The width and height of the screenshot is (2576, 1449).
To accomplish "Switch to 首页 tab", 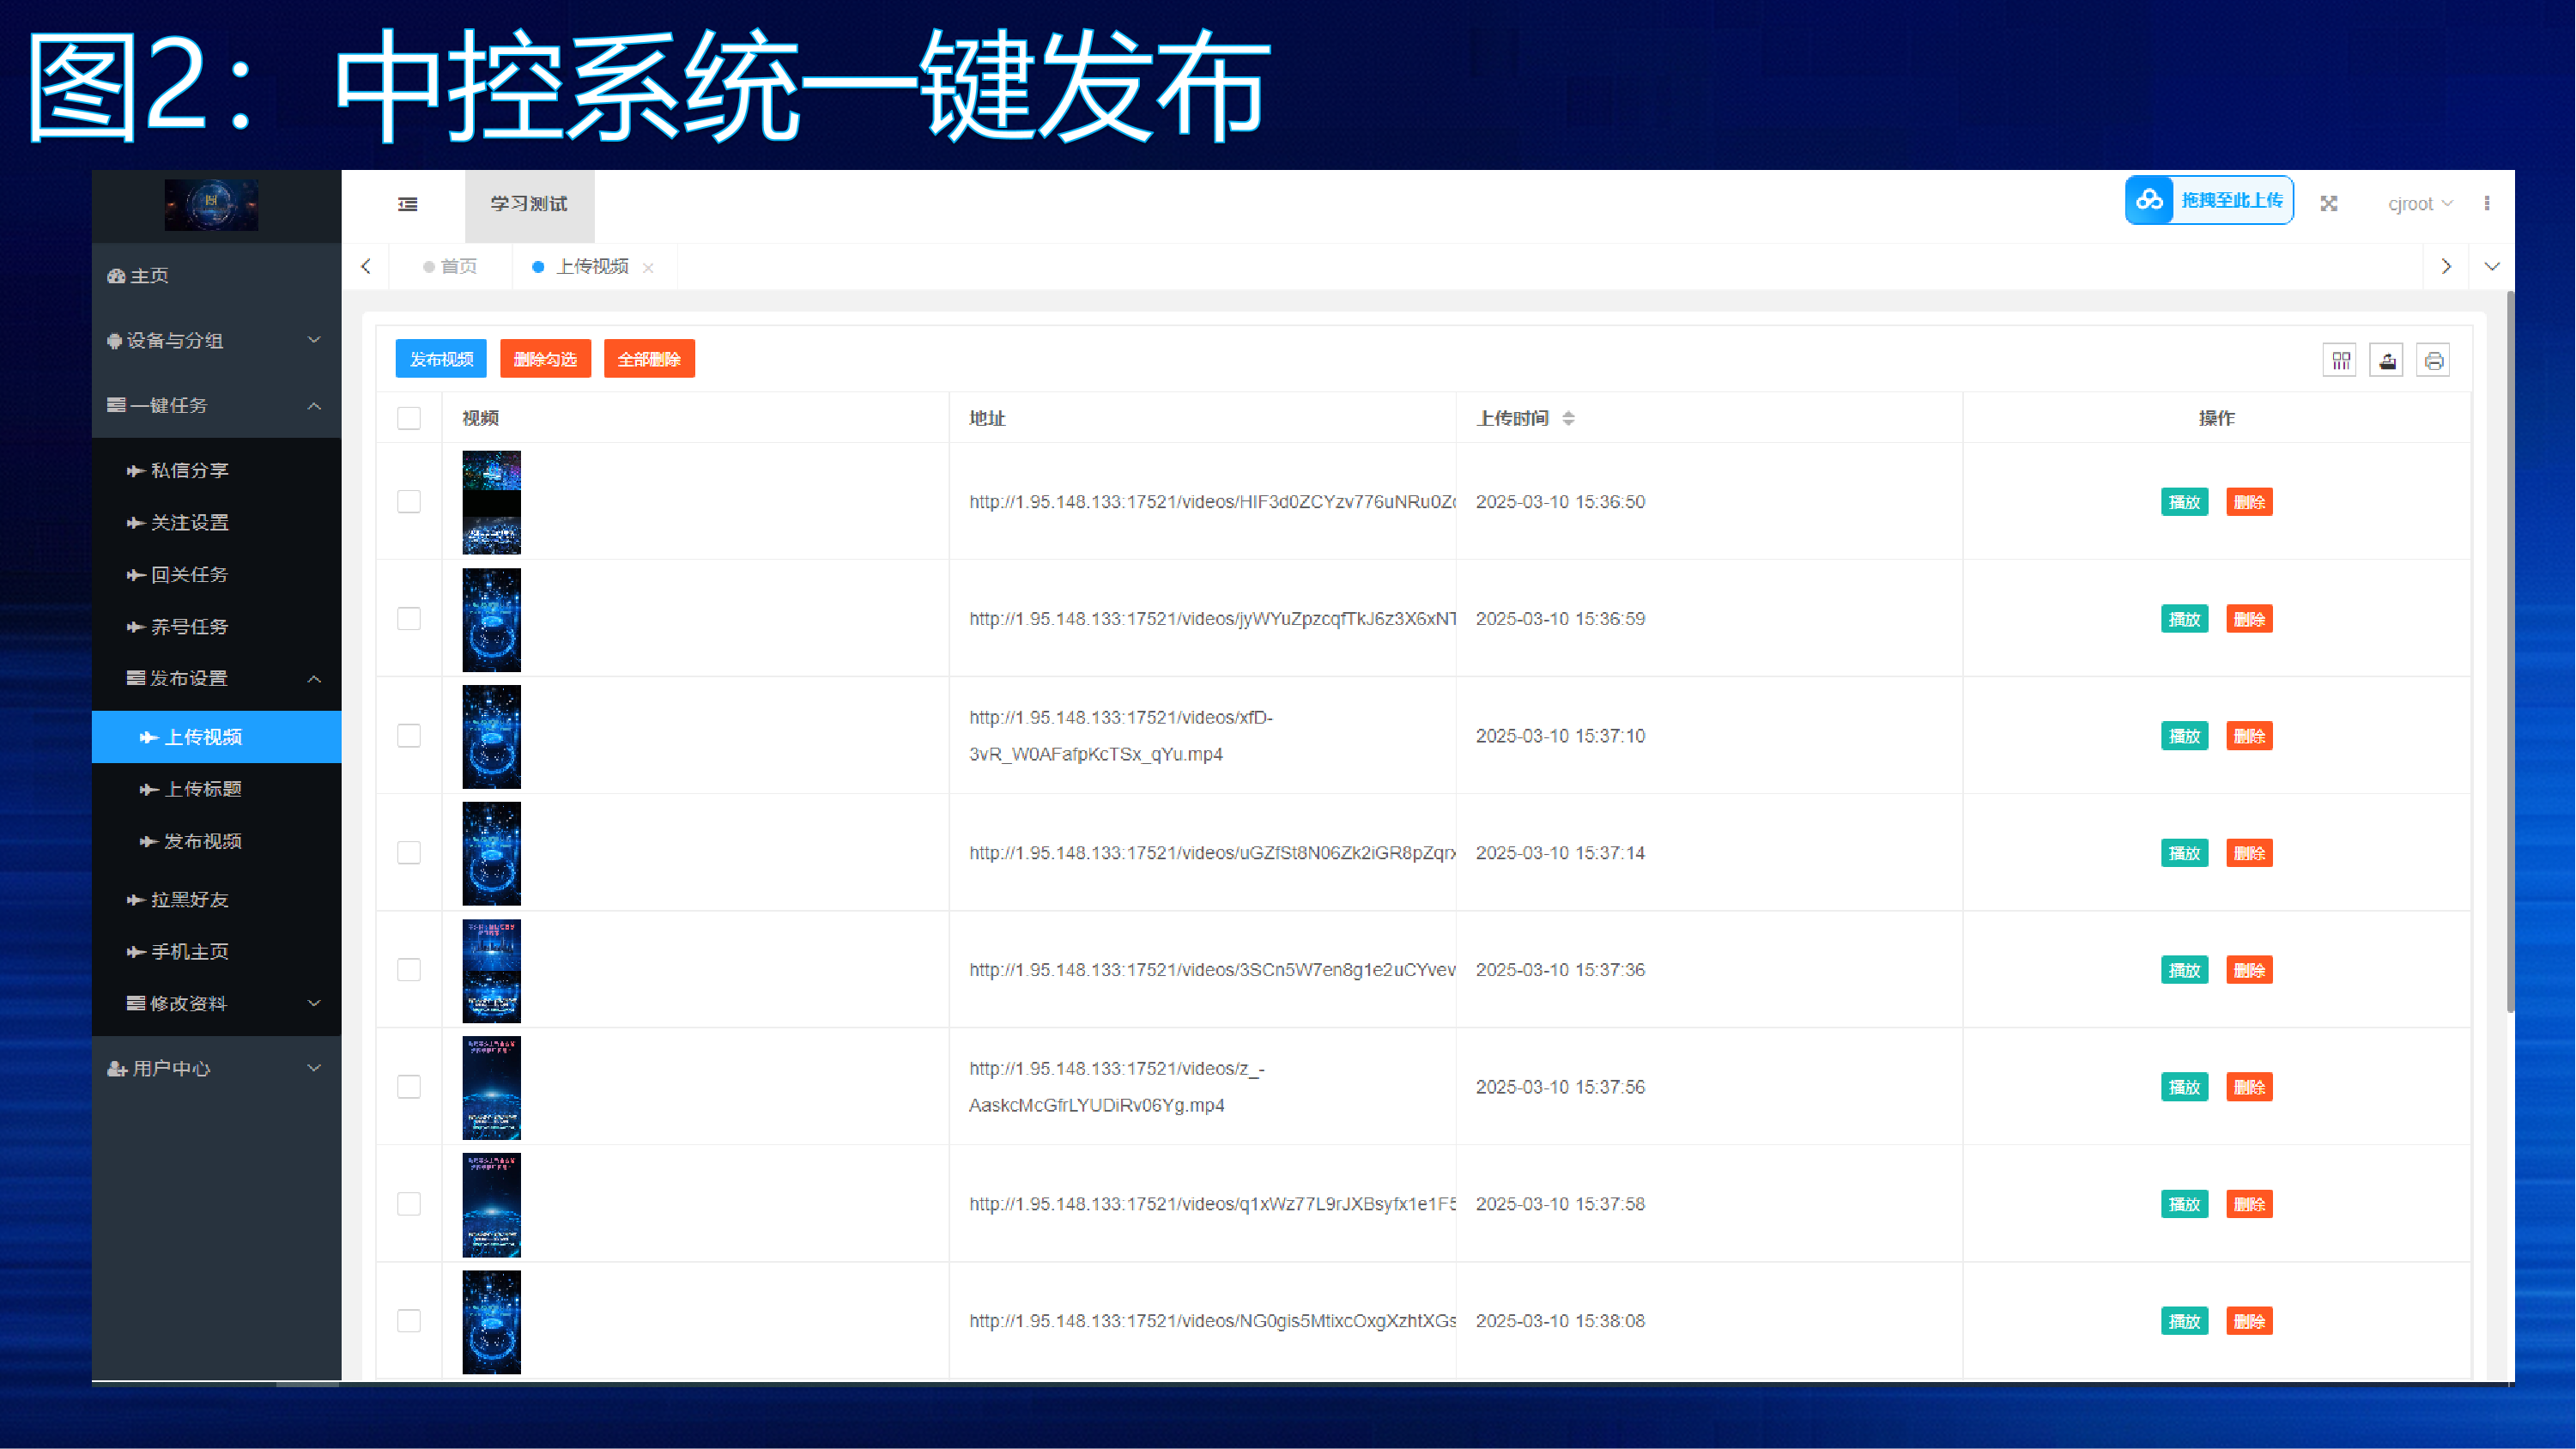I will 450,267.
